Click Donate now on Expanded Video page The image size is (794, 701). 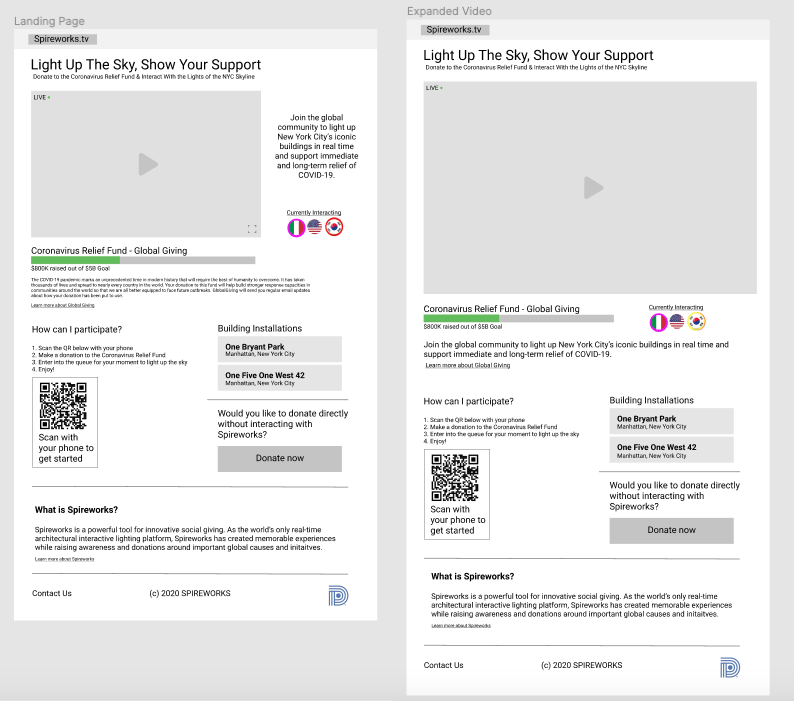pos(671,530)
